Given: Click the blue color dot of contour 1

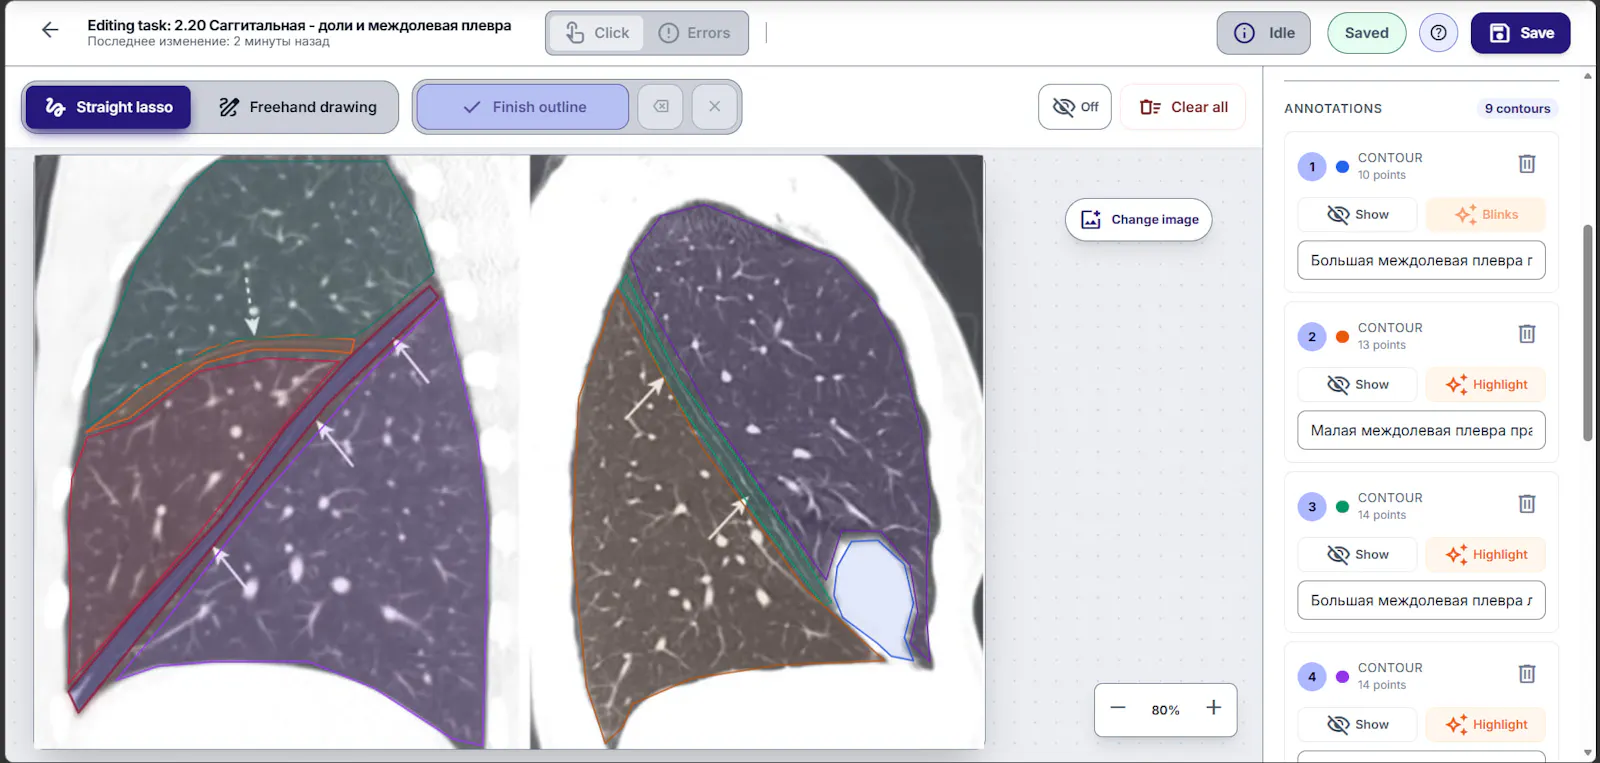Looking at the screenshot, I should point(1342,167).
